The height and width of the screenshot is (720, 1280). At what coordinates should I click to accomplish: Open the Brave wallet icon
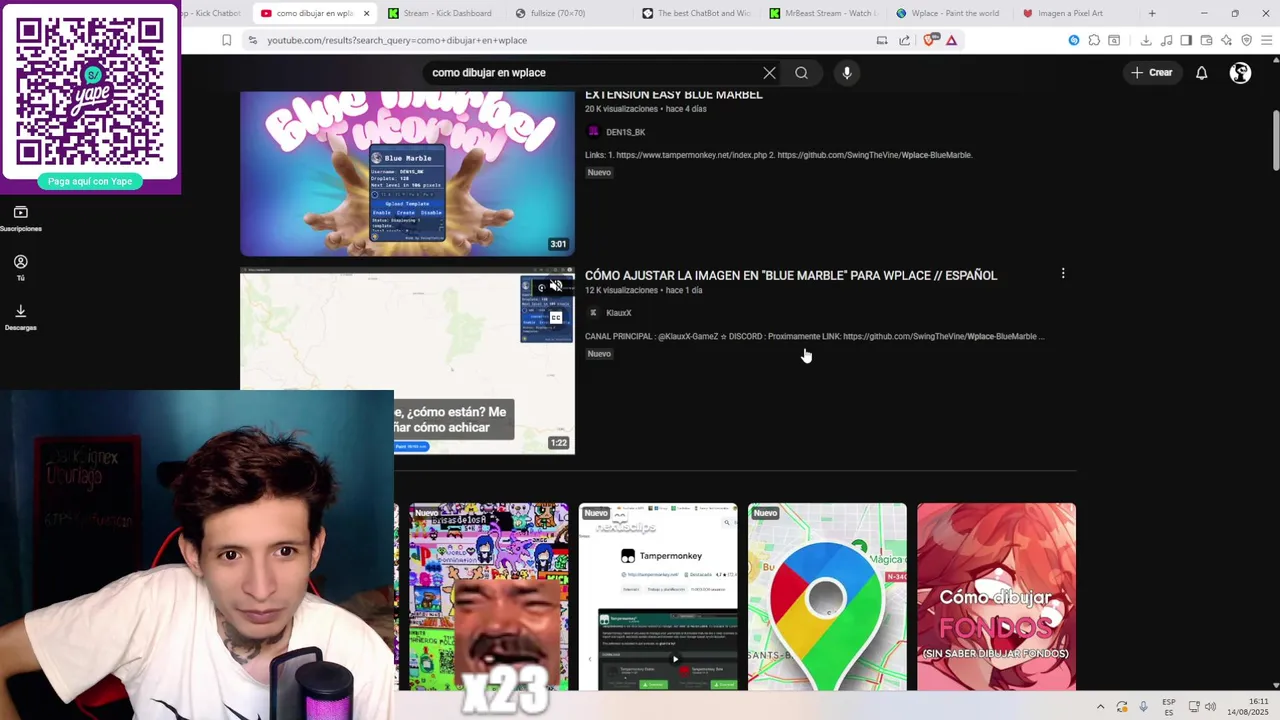[x=1206, y=40]
